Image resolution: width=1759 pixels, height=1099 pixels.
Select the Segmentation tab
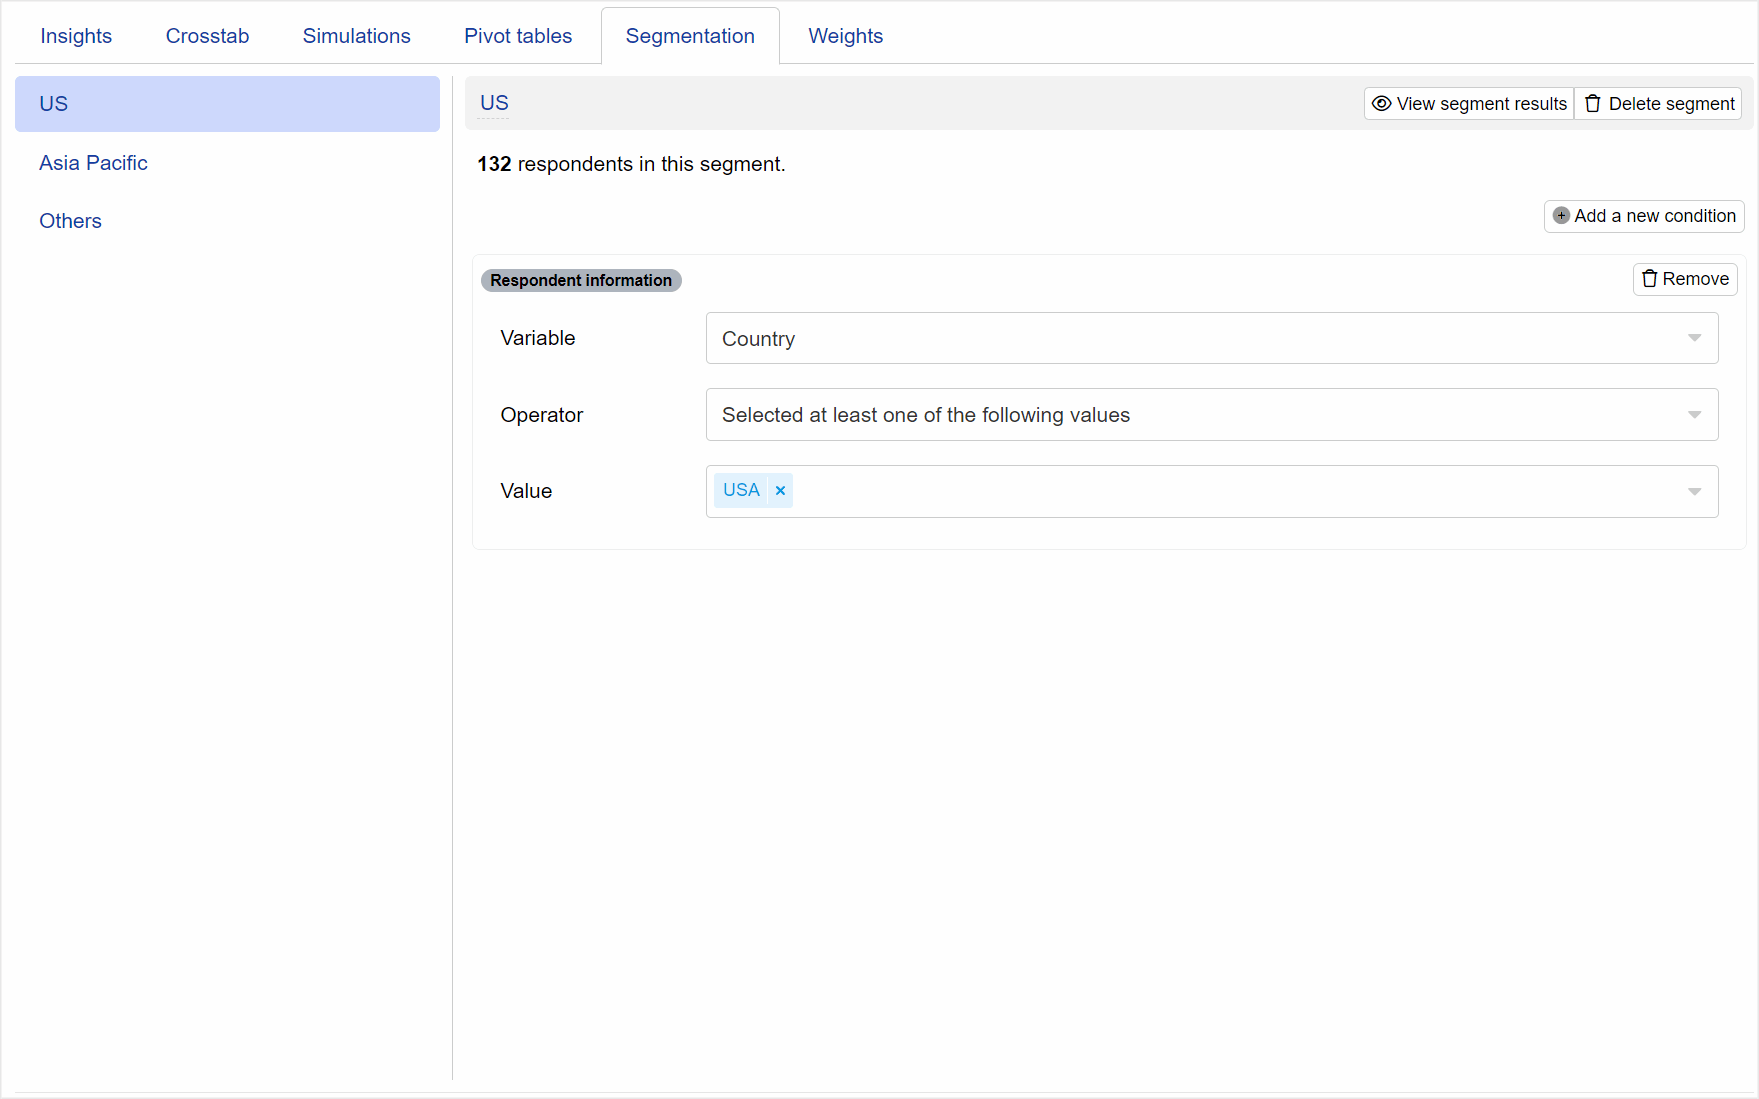coord(690,36)
